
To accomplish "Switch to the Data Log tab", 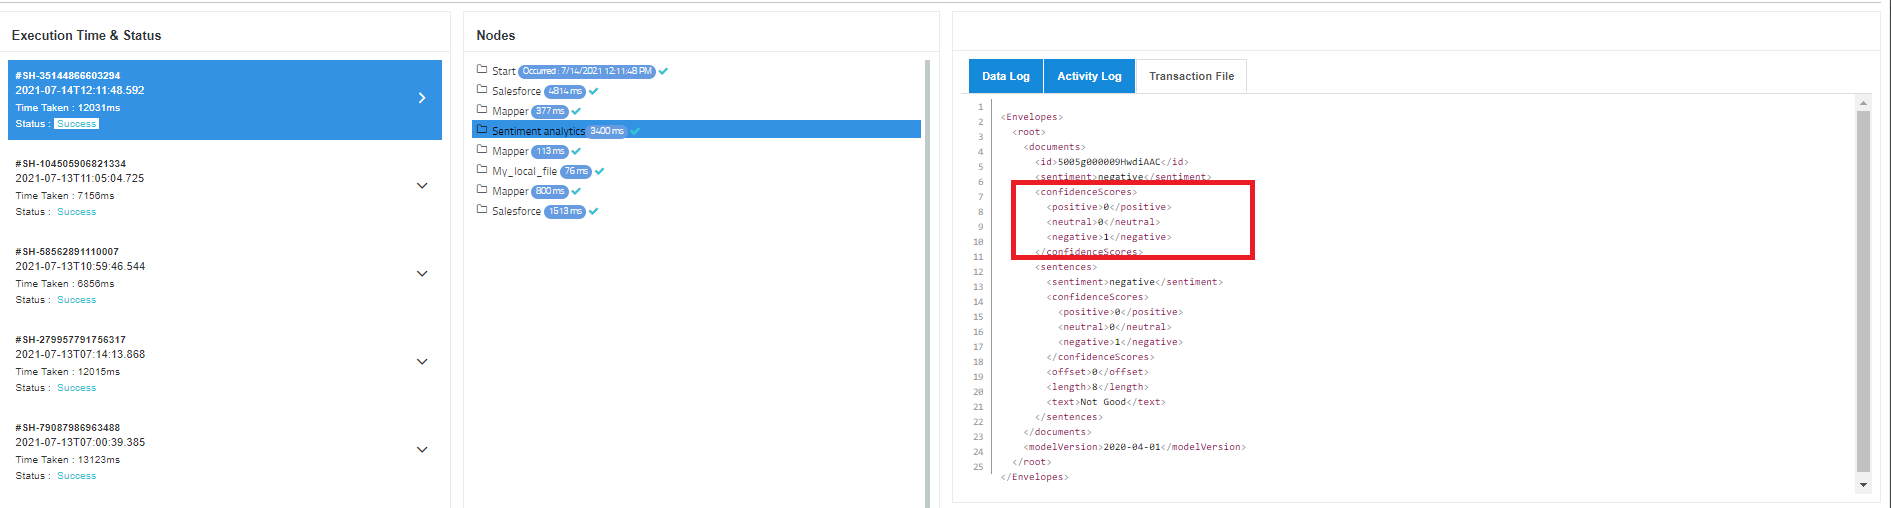I will tap(1005, 76).
